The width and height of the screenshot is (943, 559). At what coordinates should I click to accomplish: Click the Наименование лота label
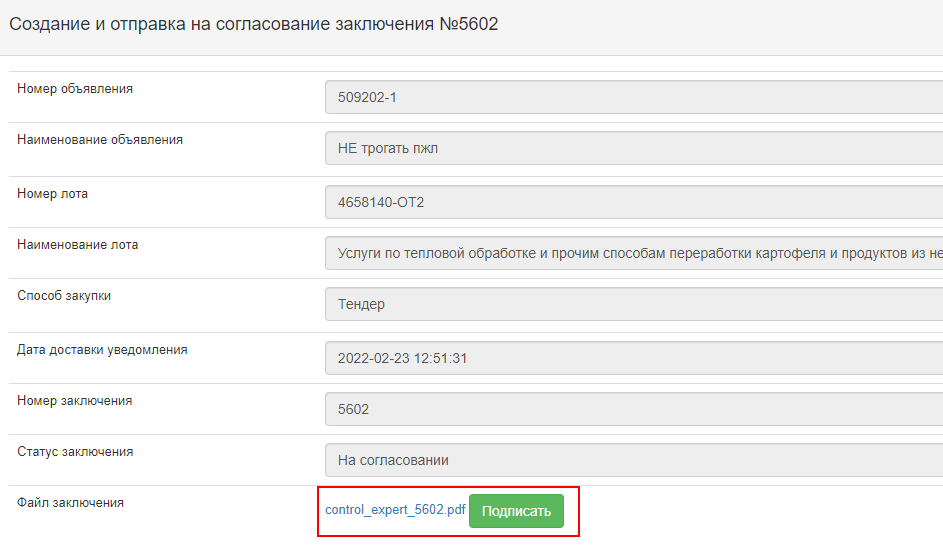click(x=78, y=245)
